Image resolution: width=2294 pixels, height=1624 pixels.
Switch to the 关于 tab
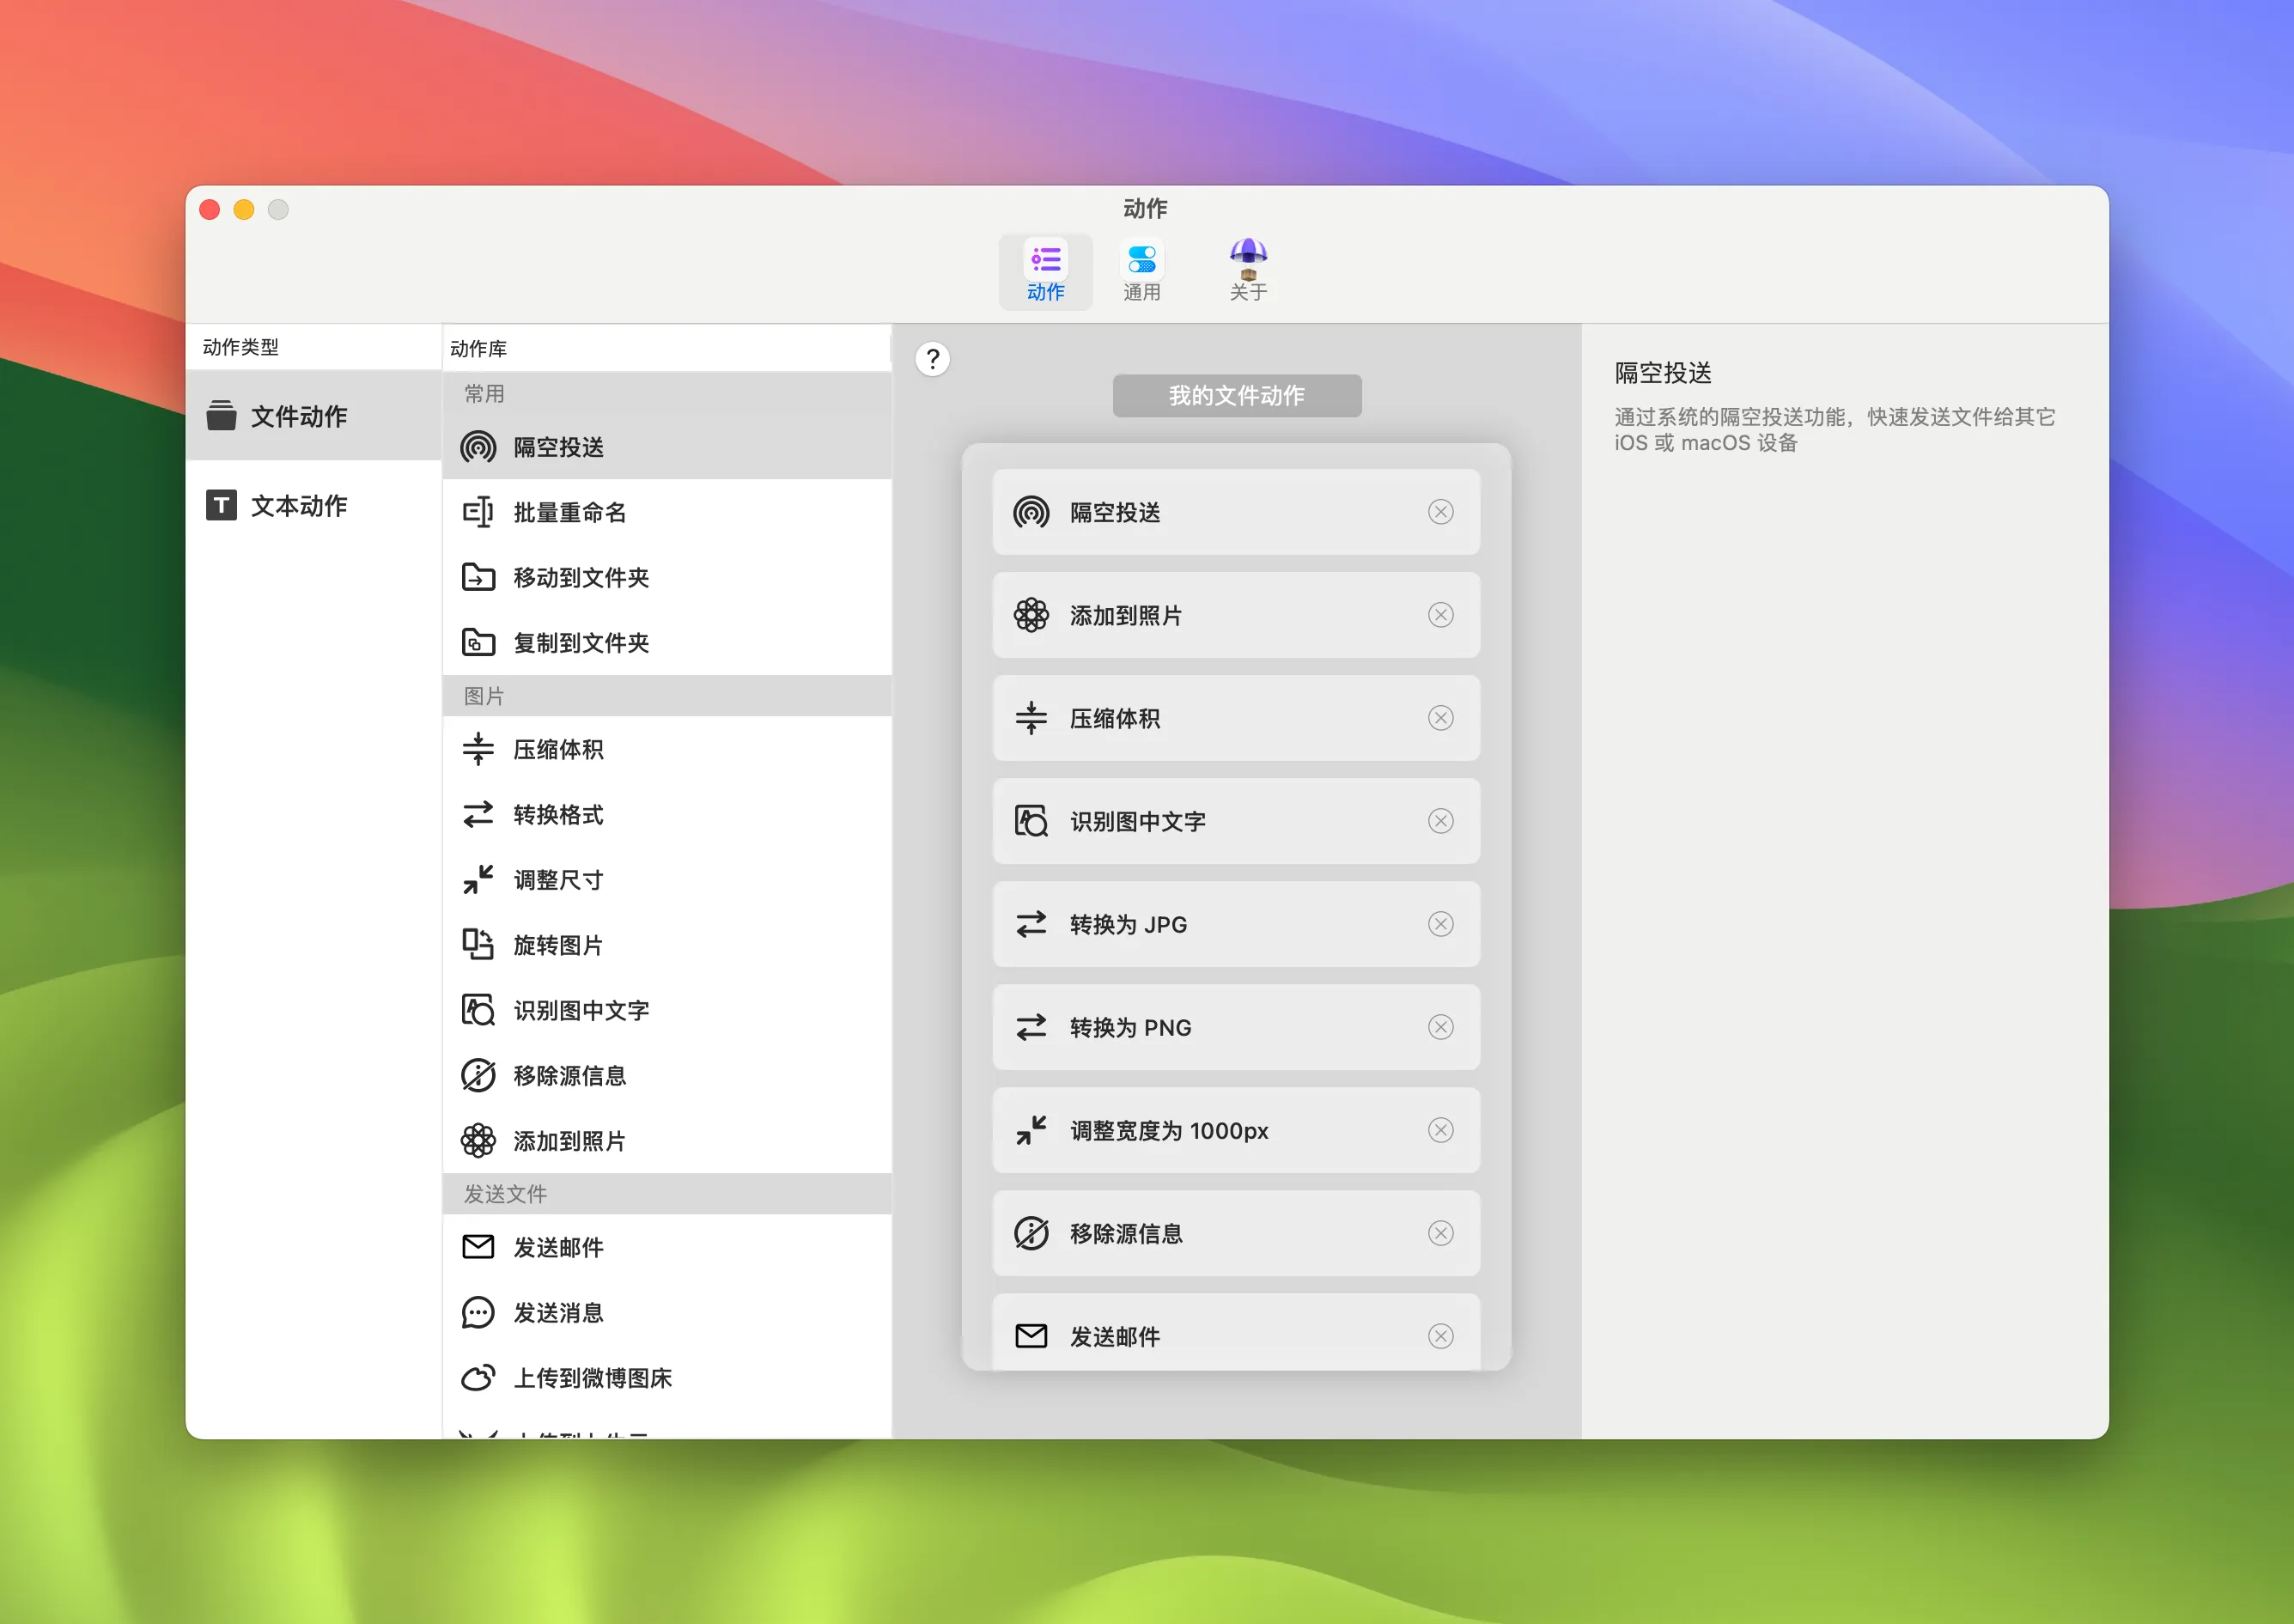[x=1247, y=270]
